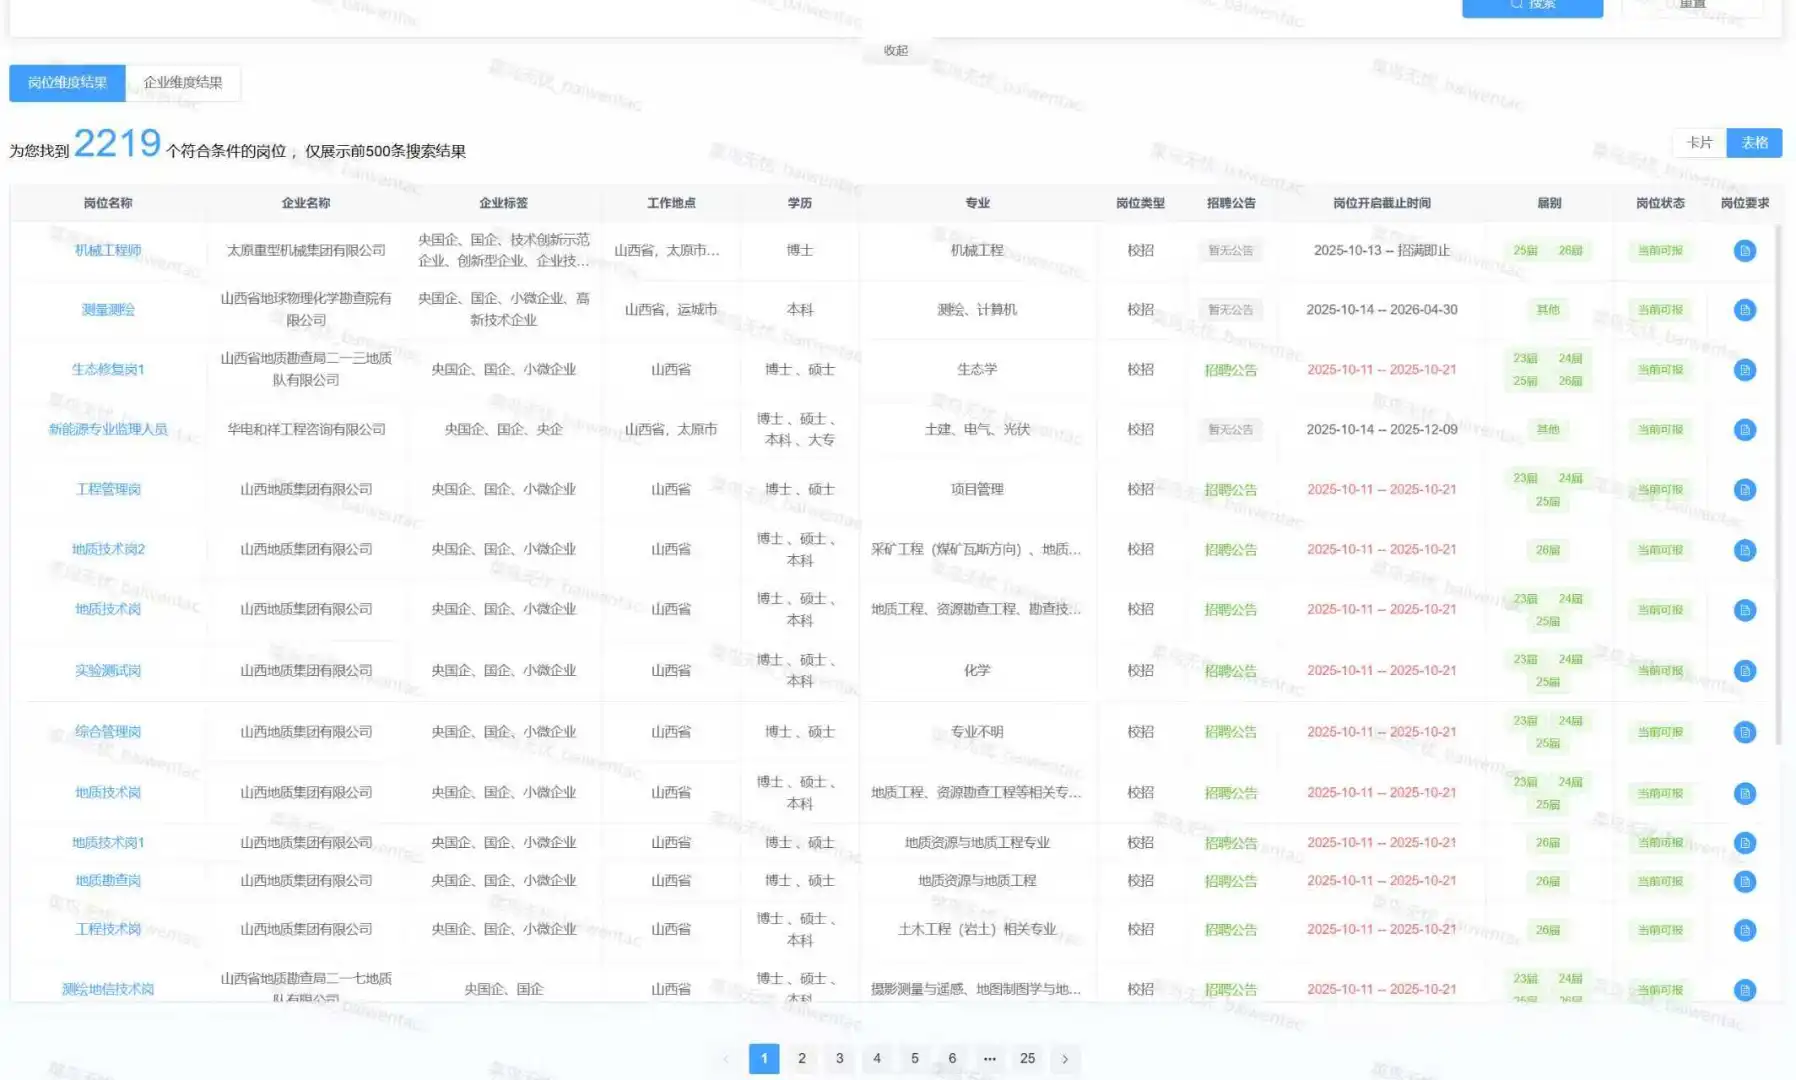Open job requirements icon for 机械工程师 row
Viewport: 1796px width, 1080px height.
pos(1744,250)
